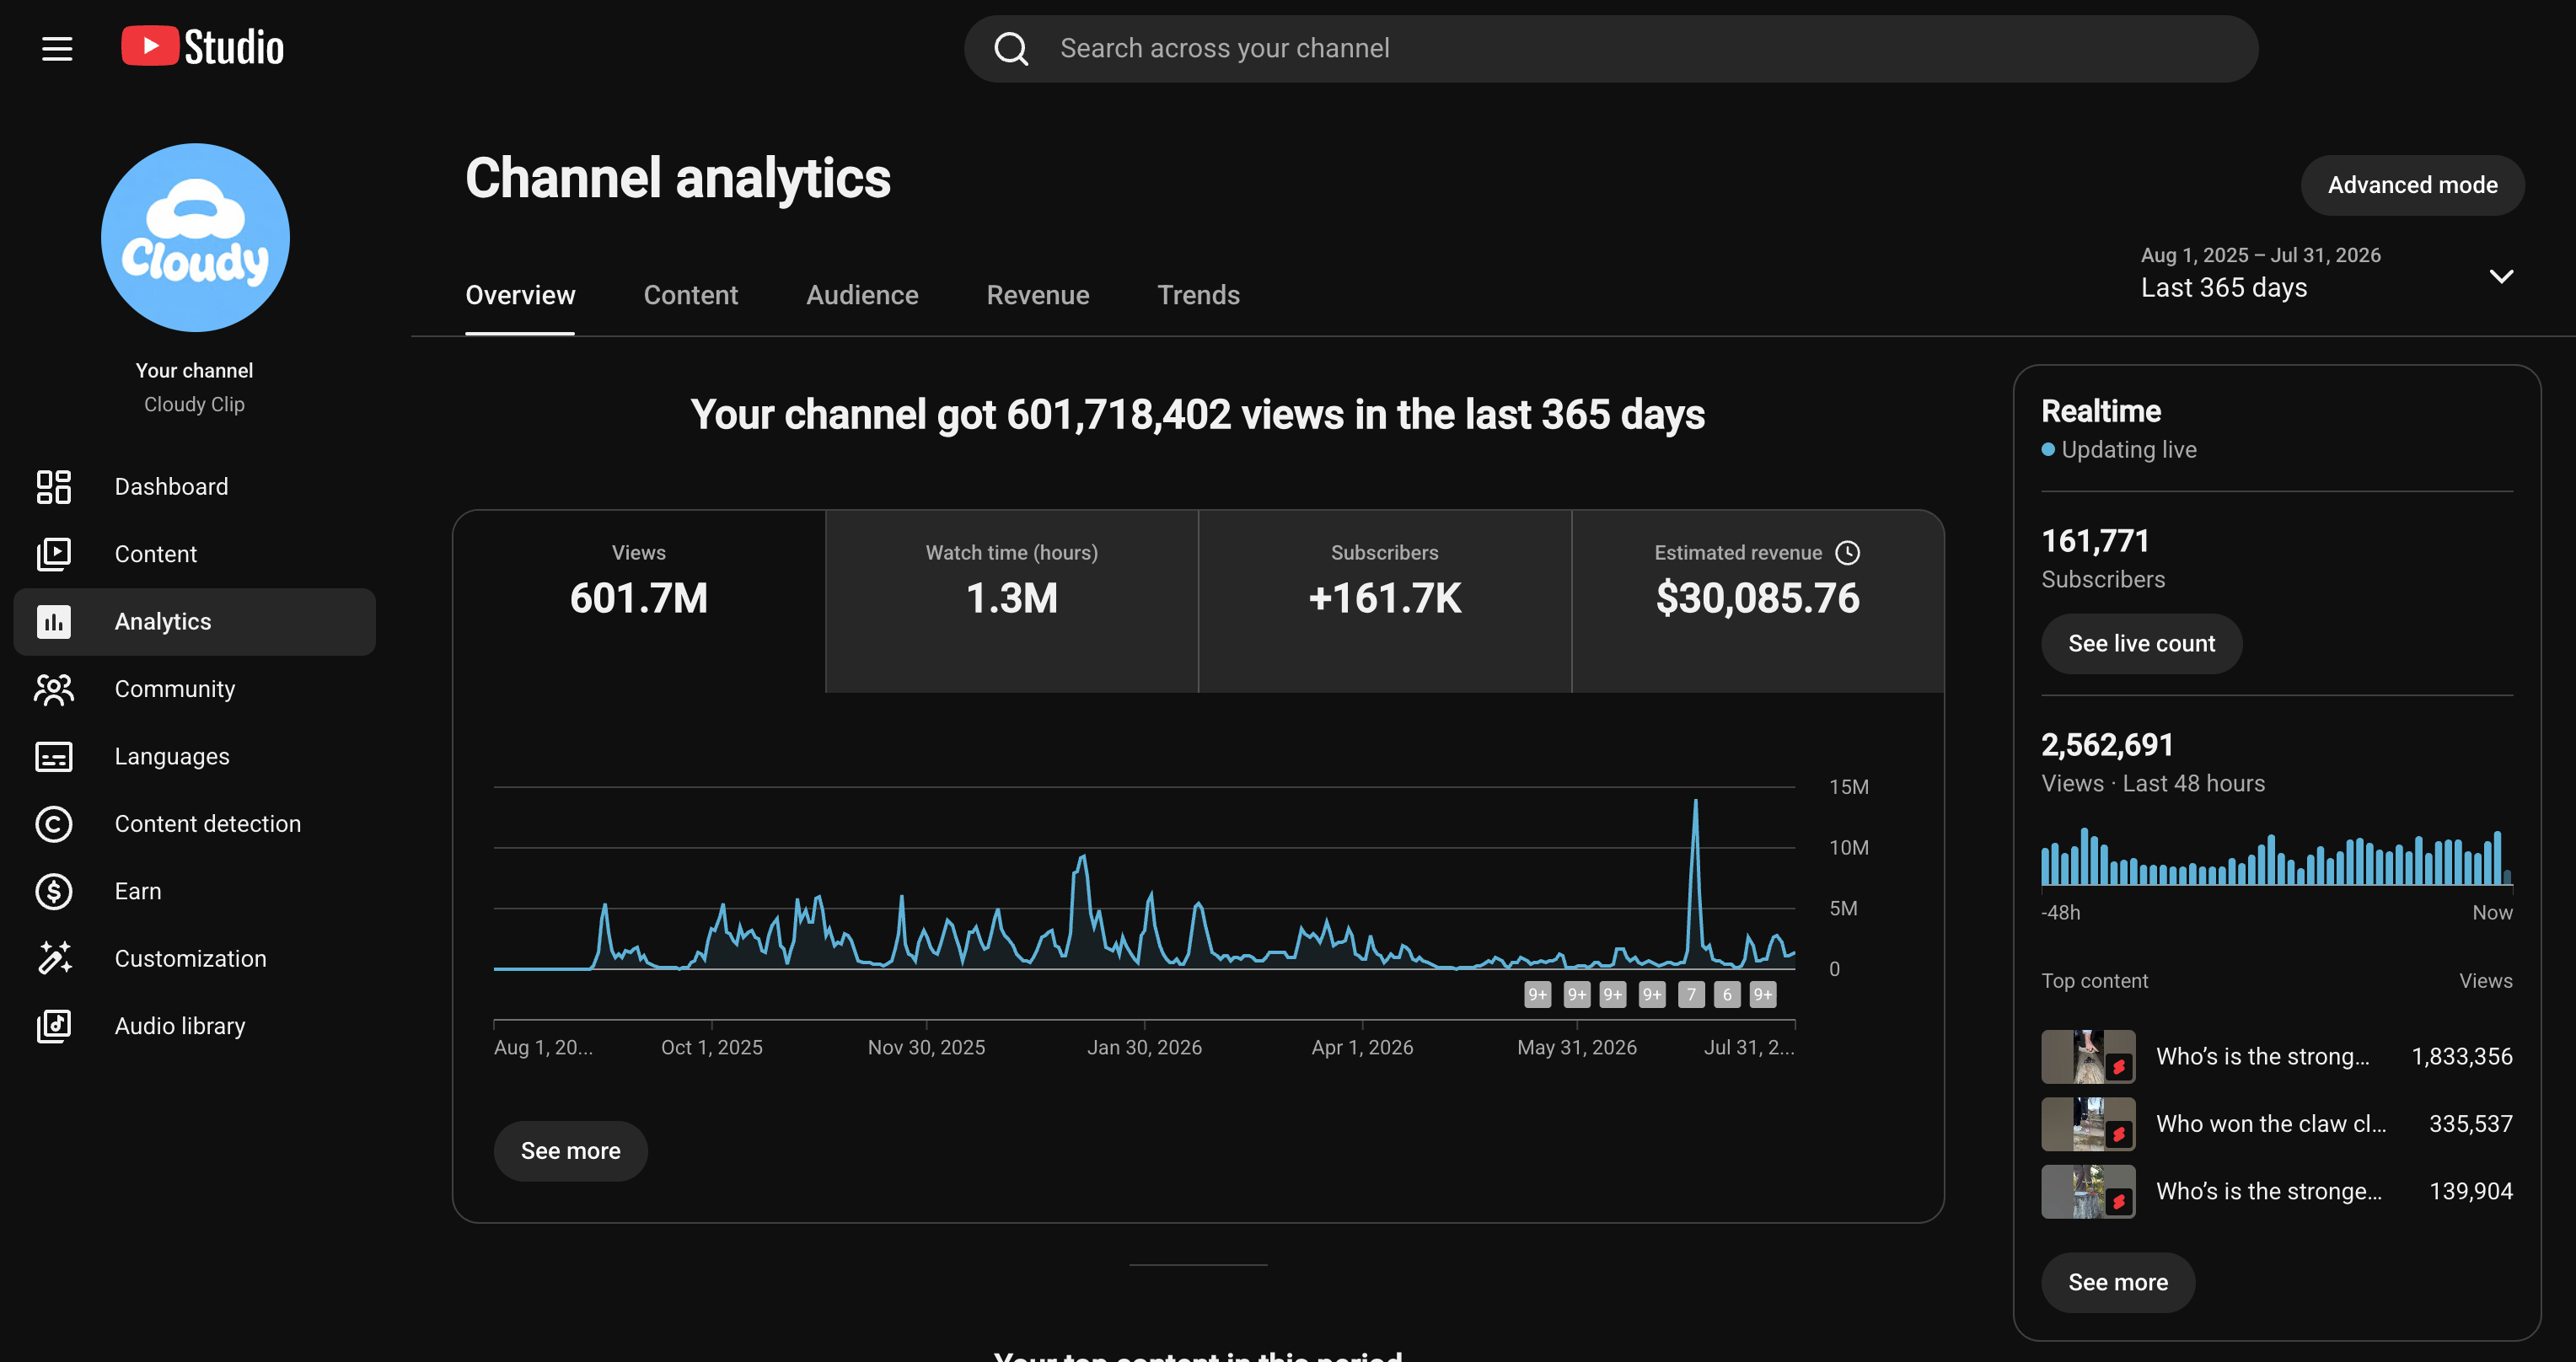Image resolution: width=2576 pixels, height=1362 pixels.
Task: Open the Who won the claw thumbnail
Action: tap(2088, 1124)
